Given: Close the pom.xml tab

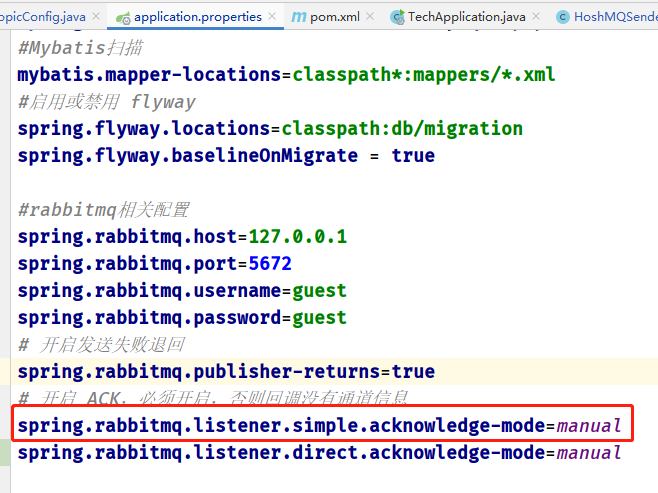Looking at the screenshot, I should [x=370, y=16].
